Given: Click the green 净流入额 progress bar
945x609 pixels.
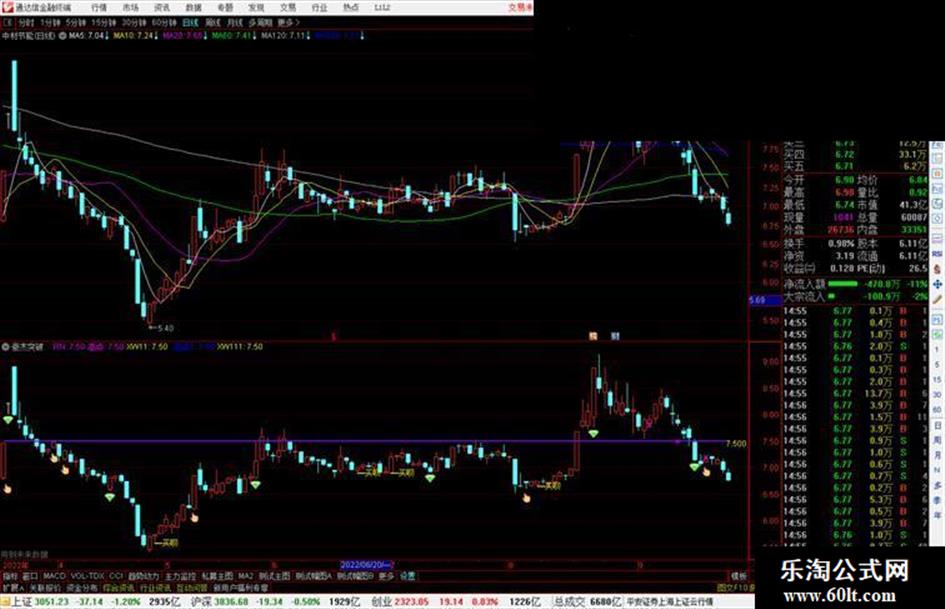Looking at the screenshot, I should [843, 283].
